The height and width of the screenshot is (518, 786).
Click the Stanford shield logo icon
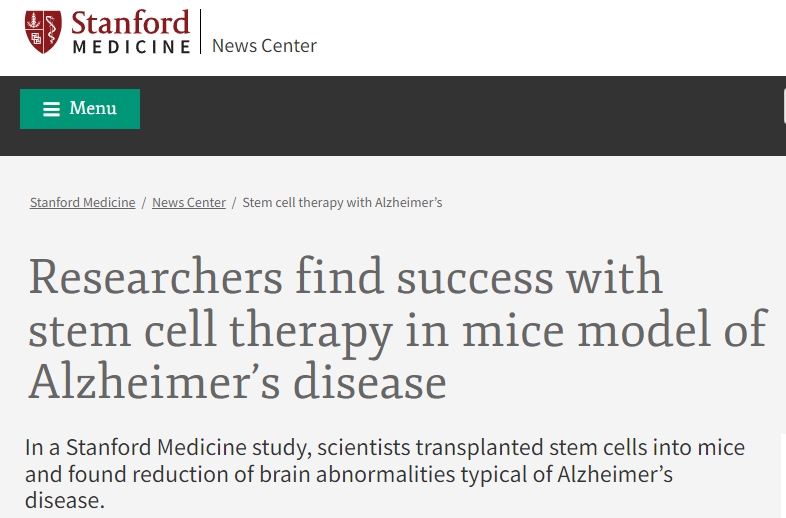(43, 31)
